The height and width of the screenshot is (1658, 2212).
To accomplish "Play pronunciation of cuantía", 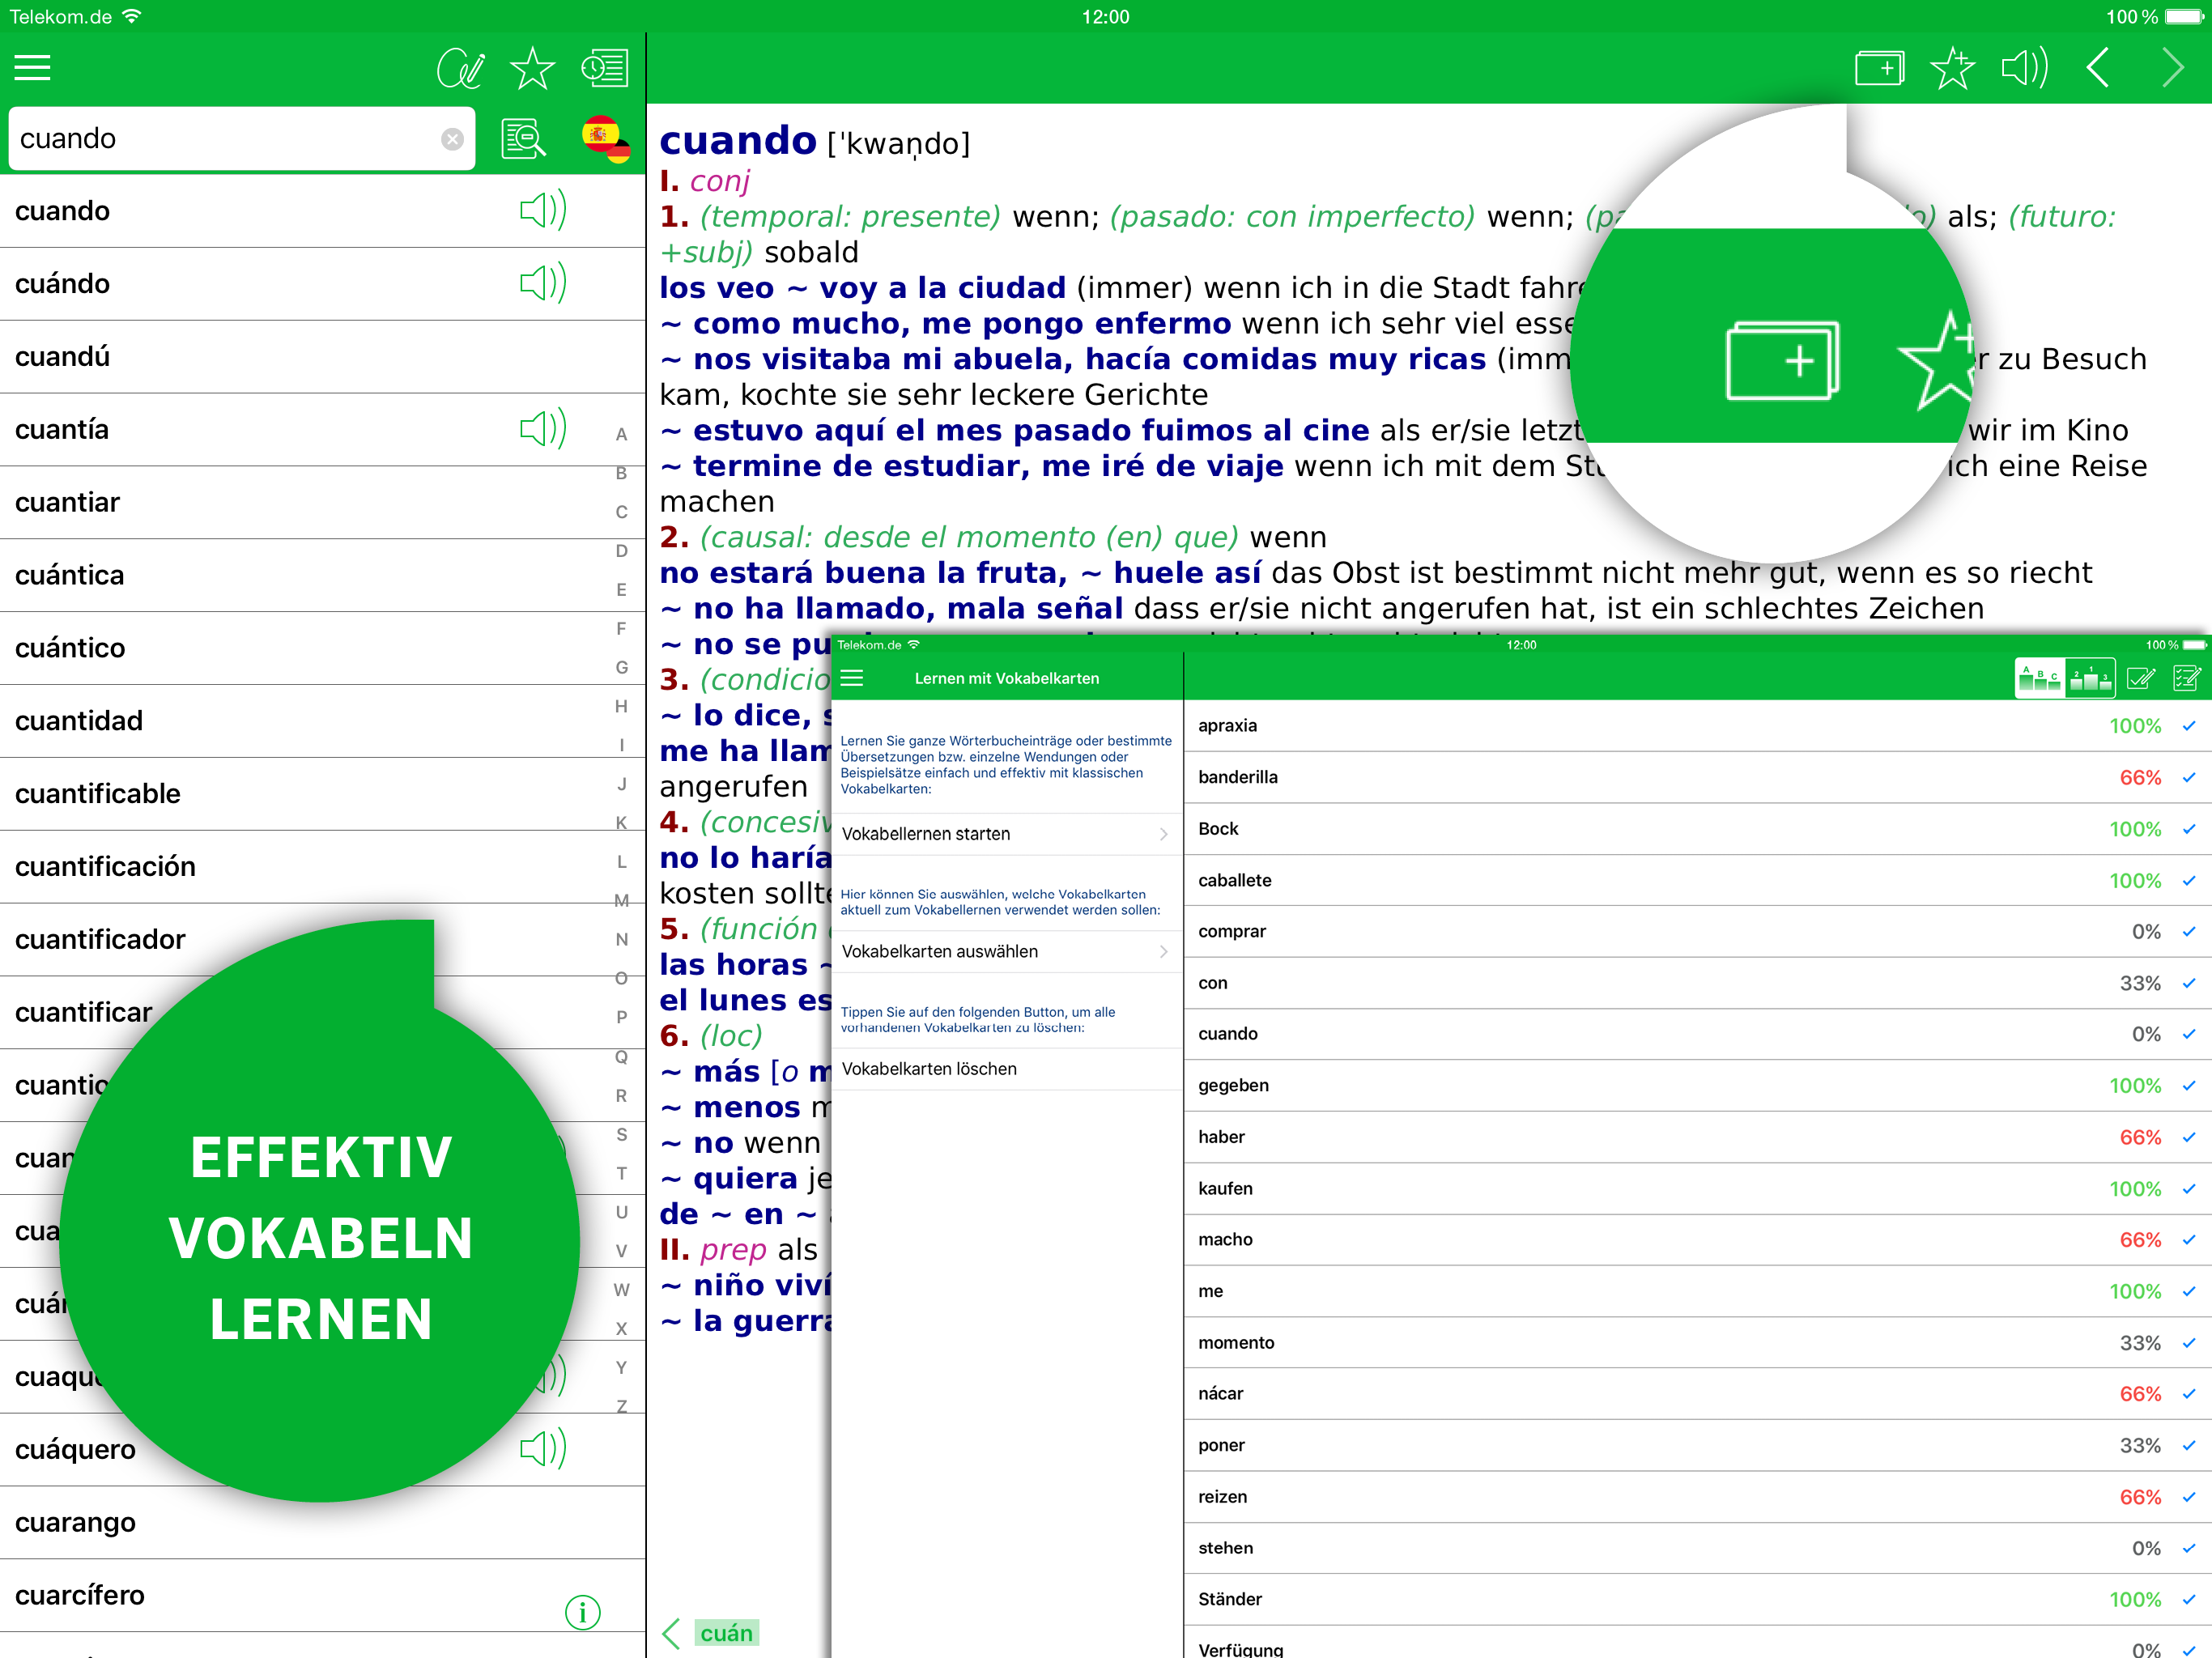I will coord(543,429).
